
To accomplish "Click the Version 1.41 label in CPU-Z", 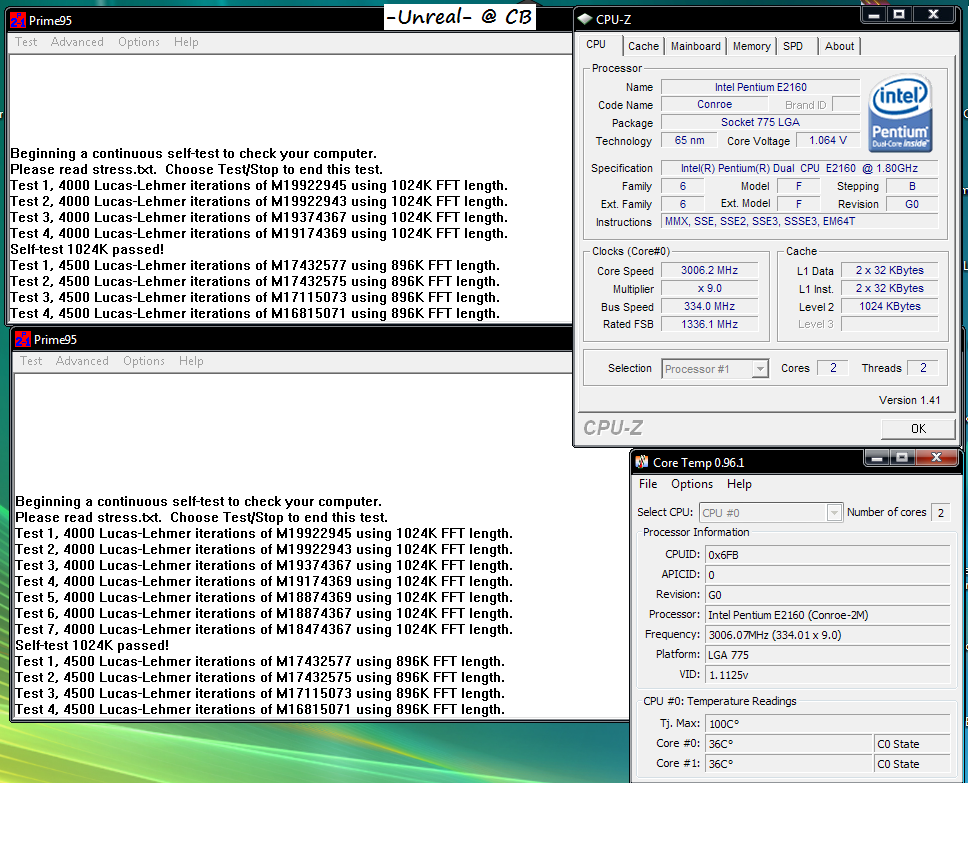I will pyautogui.click(x=909, y=400).
